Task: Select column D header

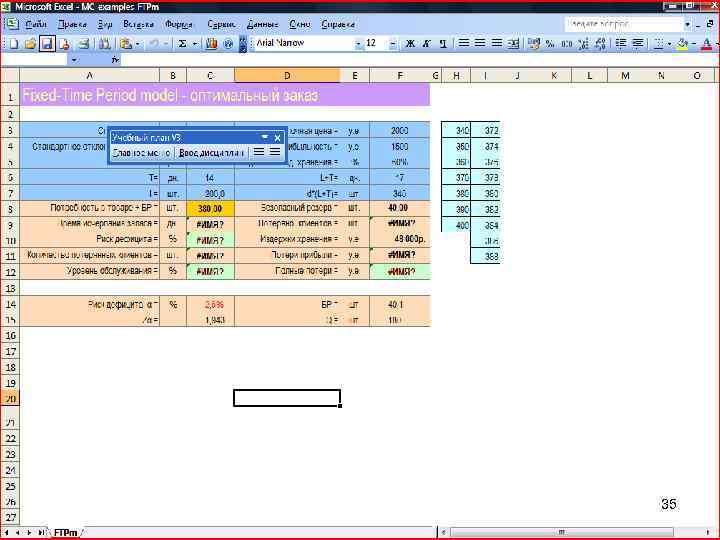Action: click(x=287, y=75)
